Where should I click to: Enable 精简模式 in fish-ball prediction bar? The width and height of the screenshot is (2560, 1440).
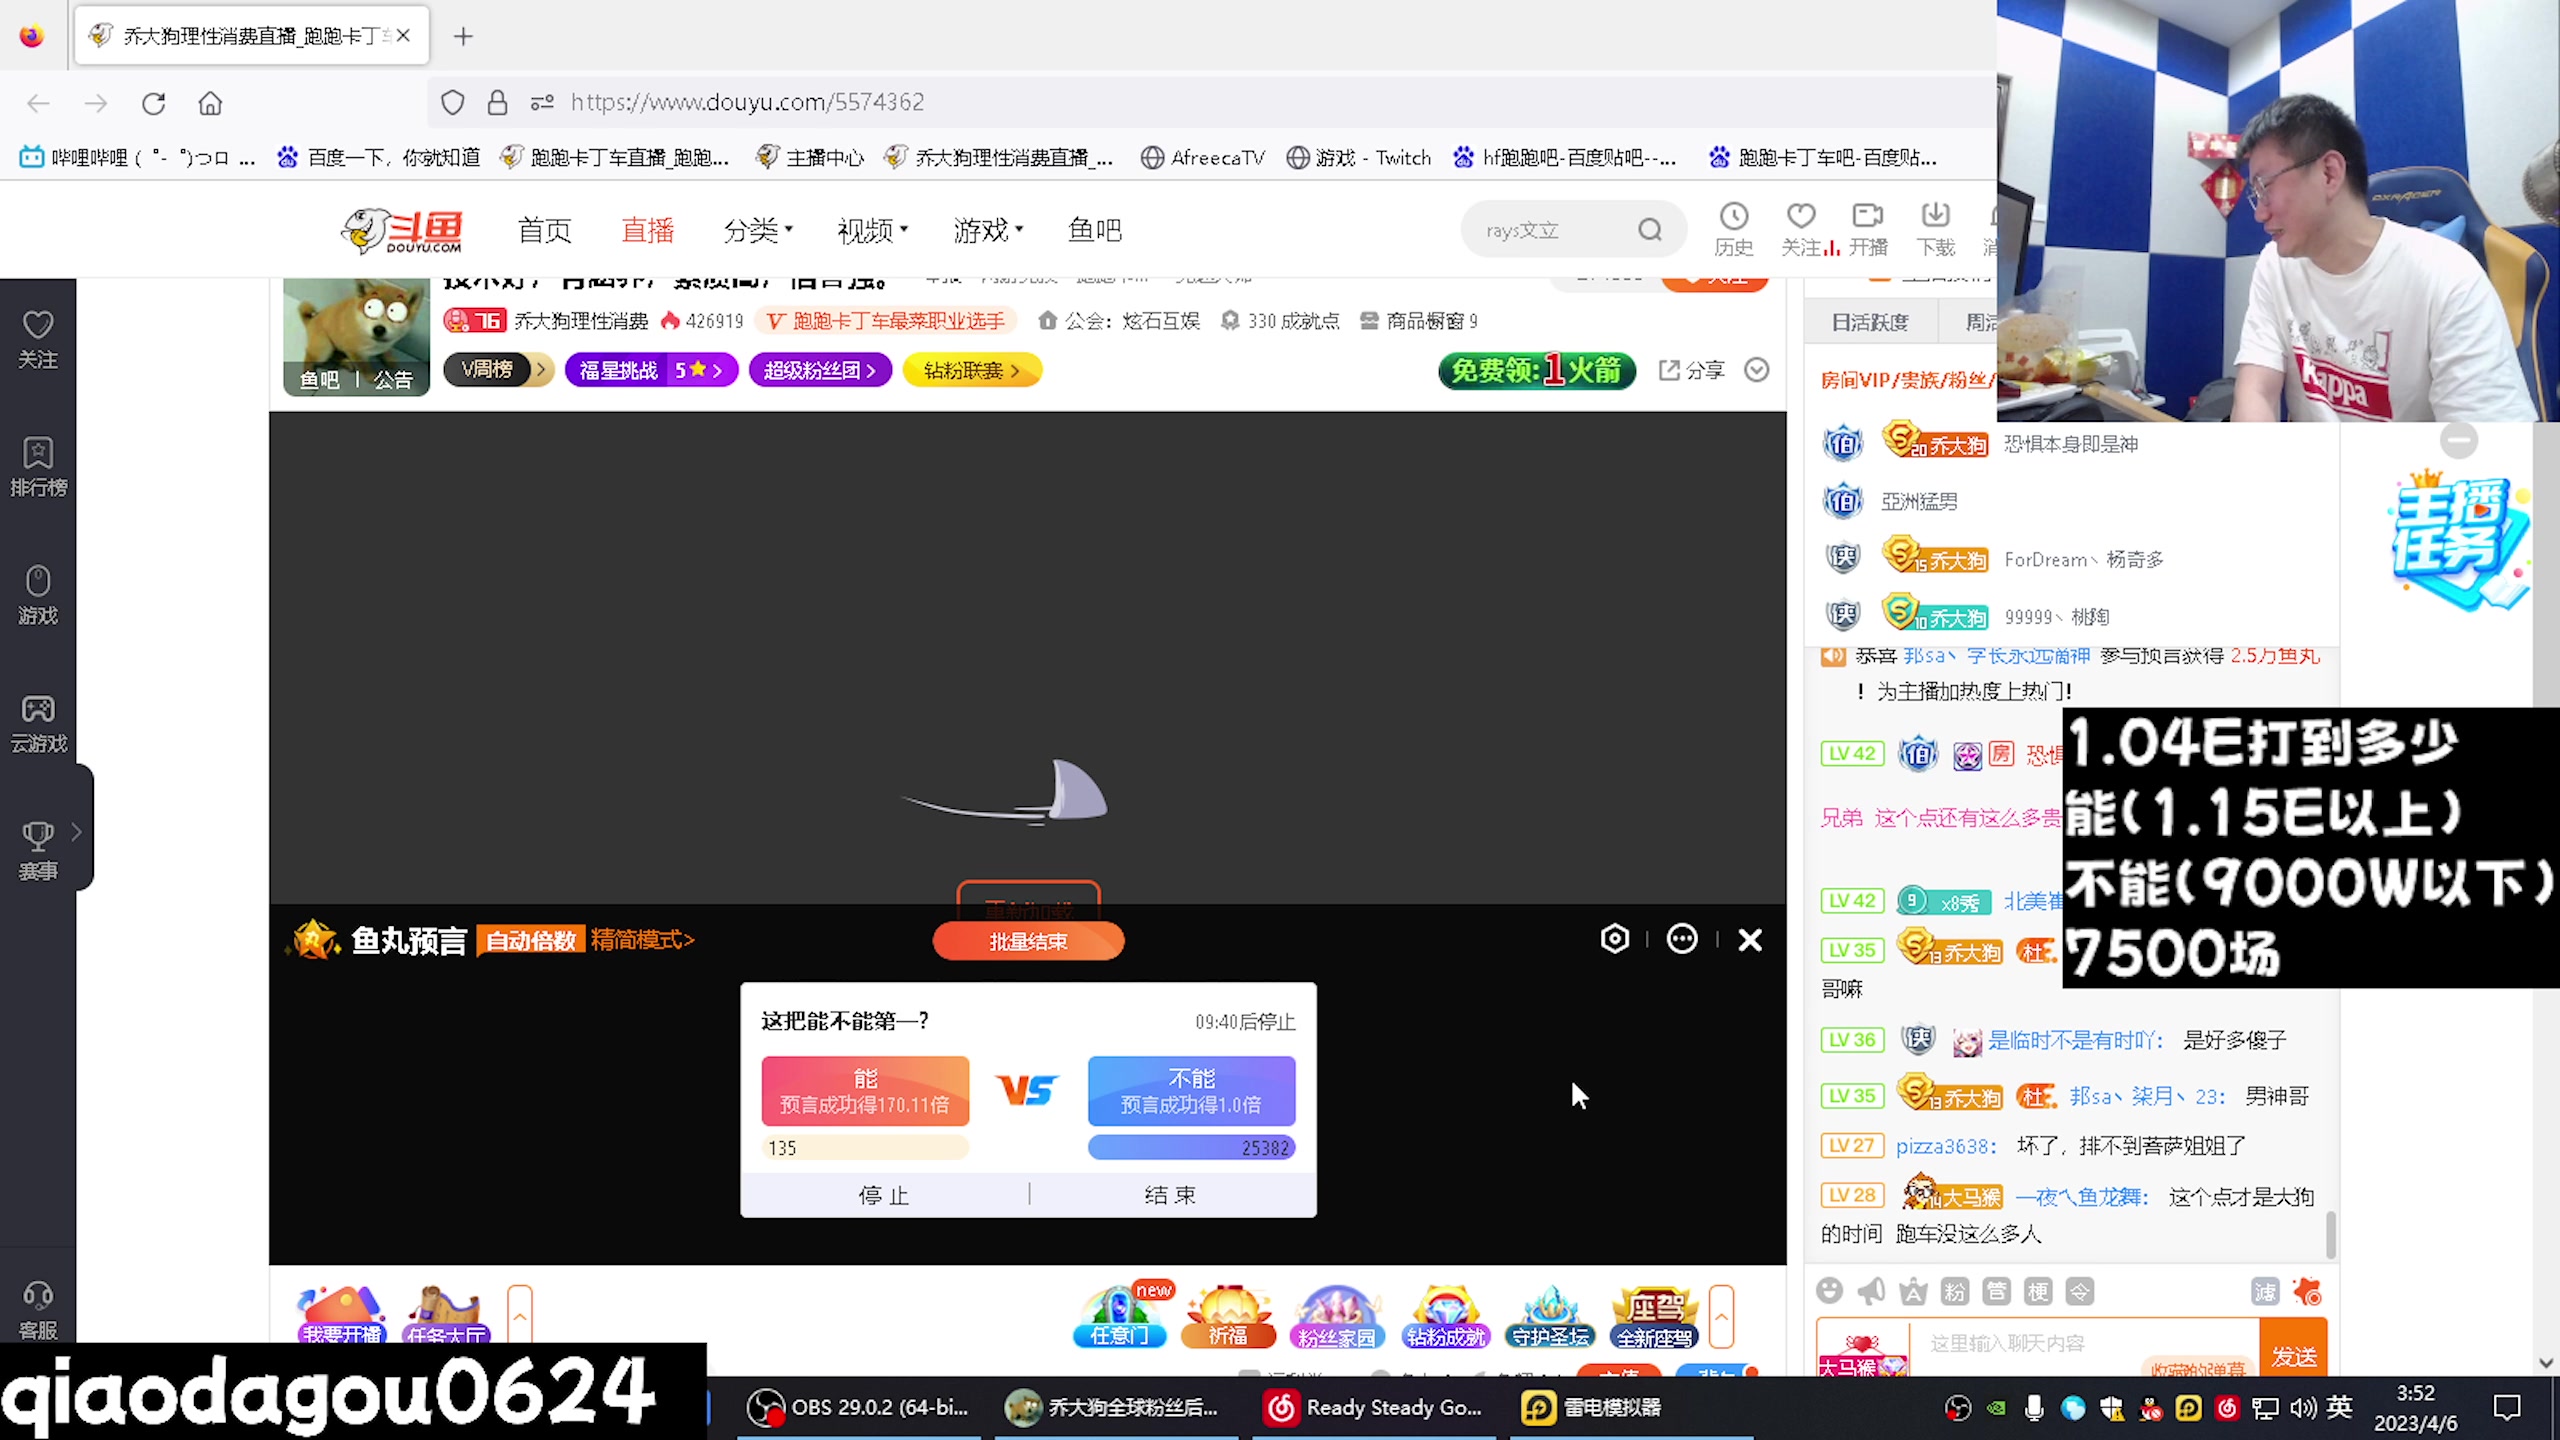coord(641,939)
